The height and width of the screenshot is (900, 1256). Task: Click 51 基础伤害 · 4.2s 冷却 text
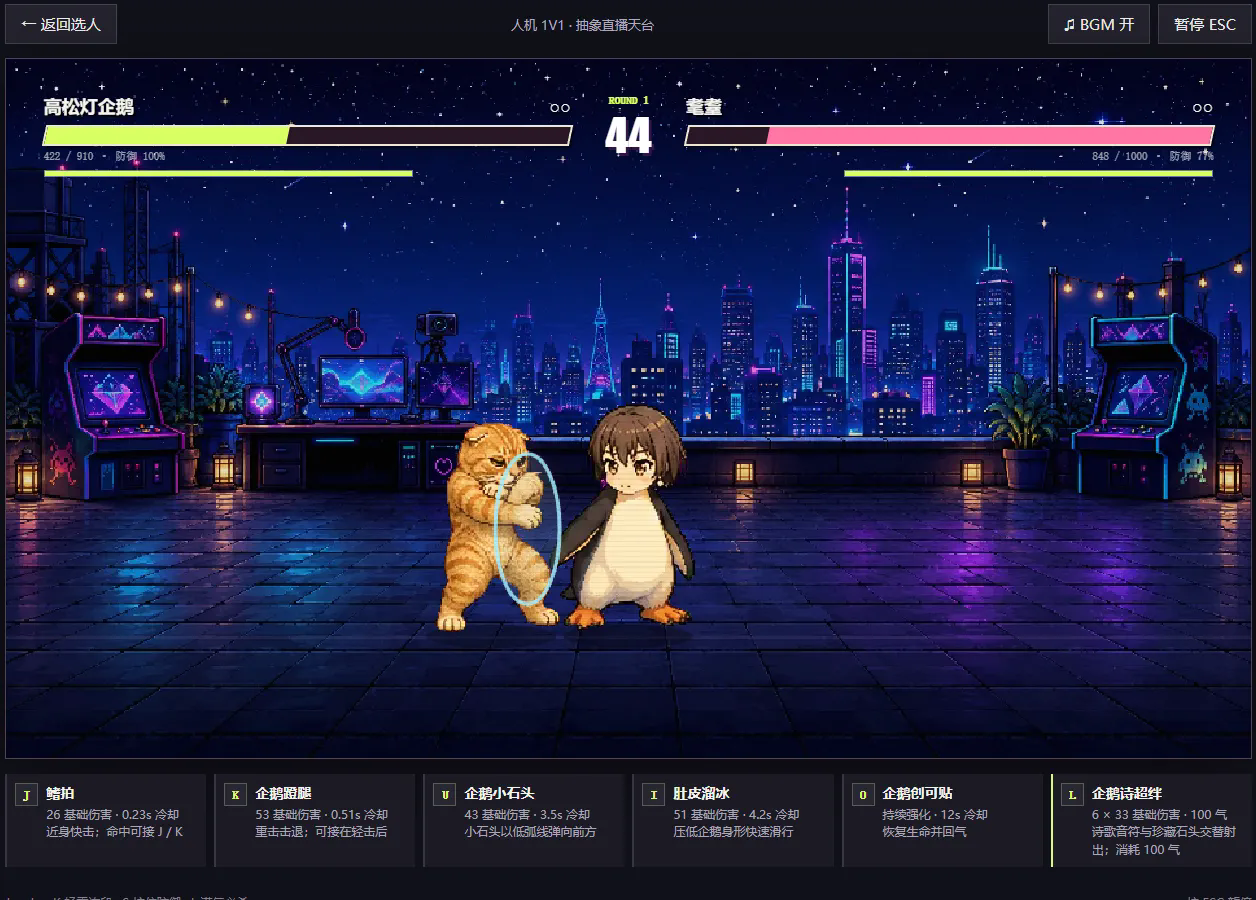point(736,814)
